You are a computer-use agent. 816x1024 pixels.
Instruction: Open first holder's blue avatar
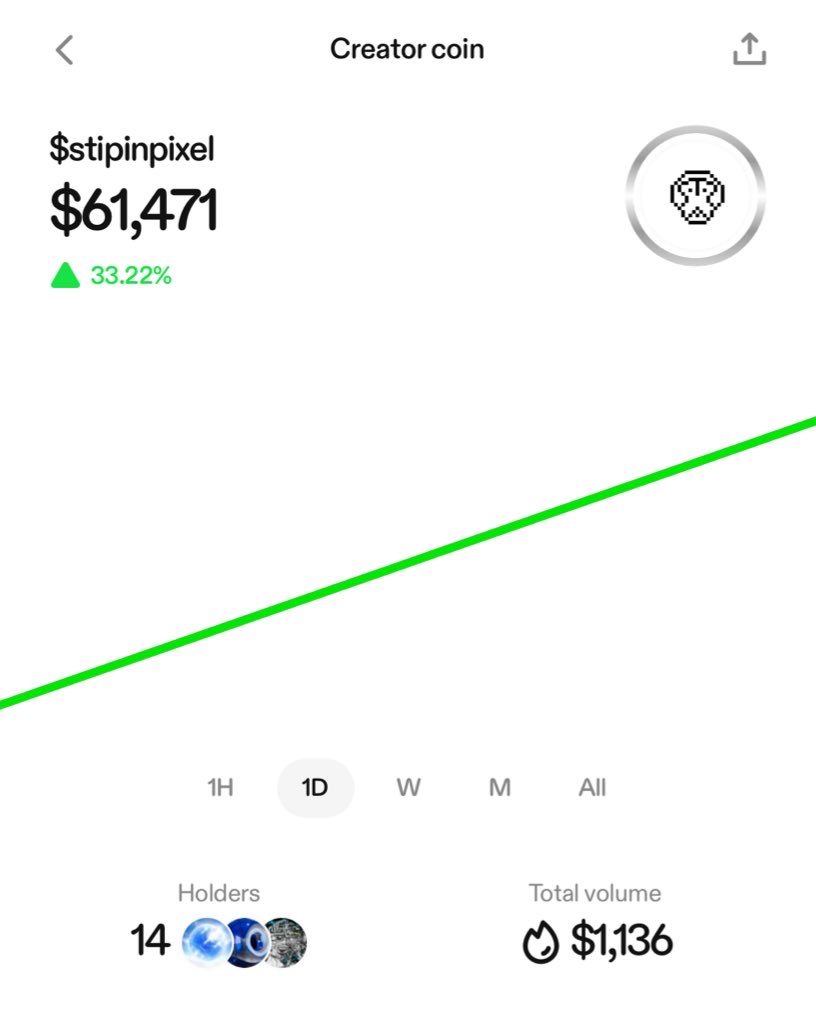205,941
